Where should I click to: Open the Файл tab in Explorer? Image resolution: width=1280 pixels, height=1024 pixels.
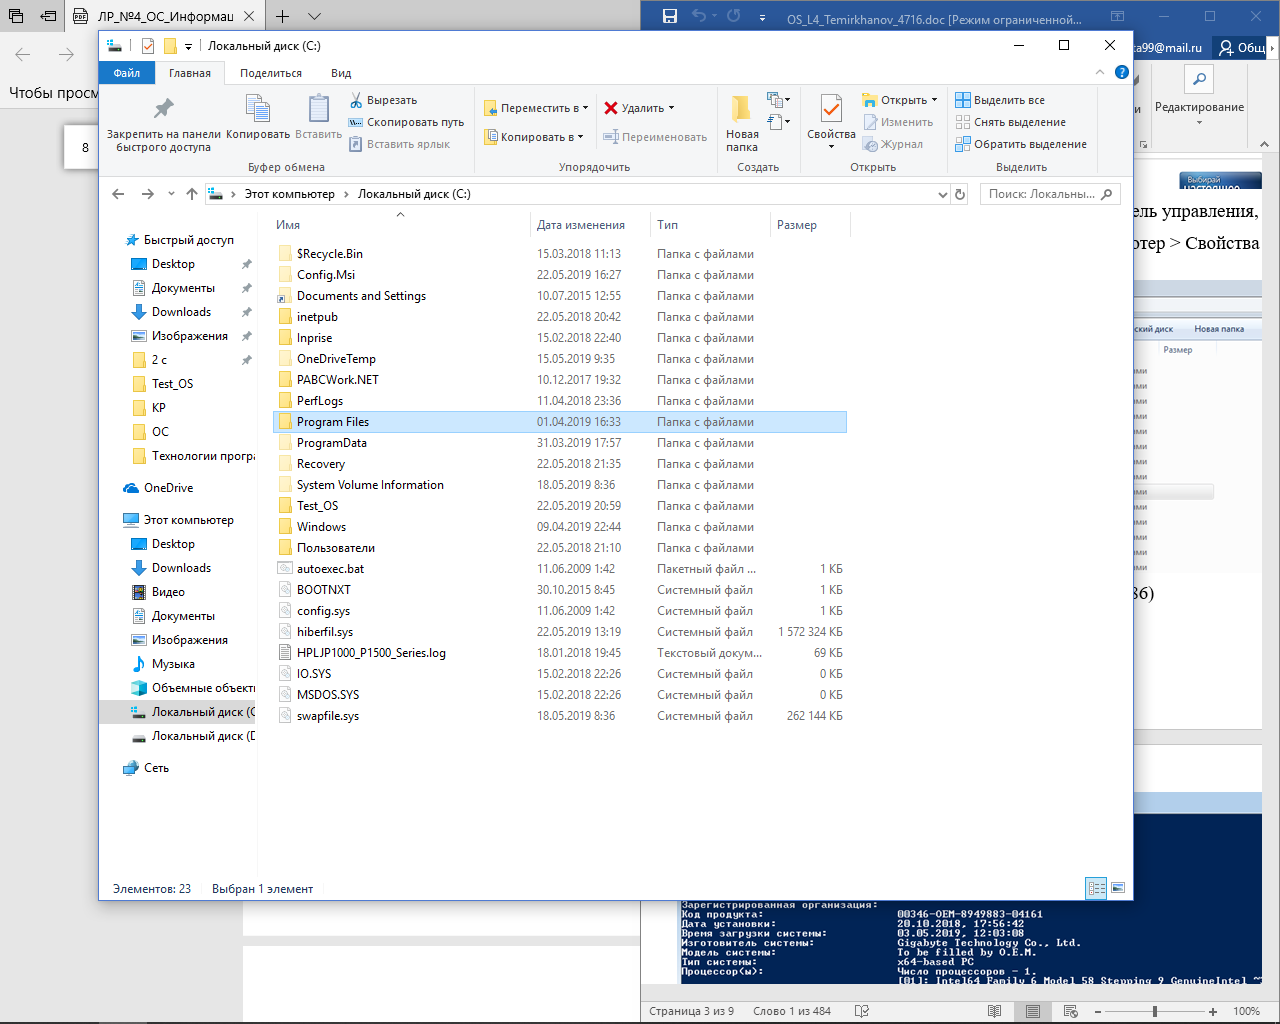[x=127, y=73]
